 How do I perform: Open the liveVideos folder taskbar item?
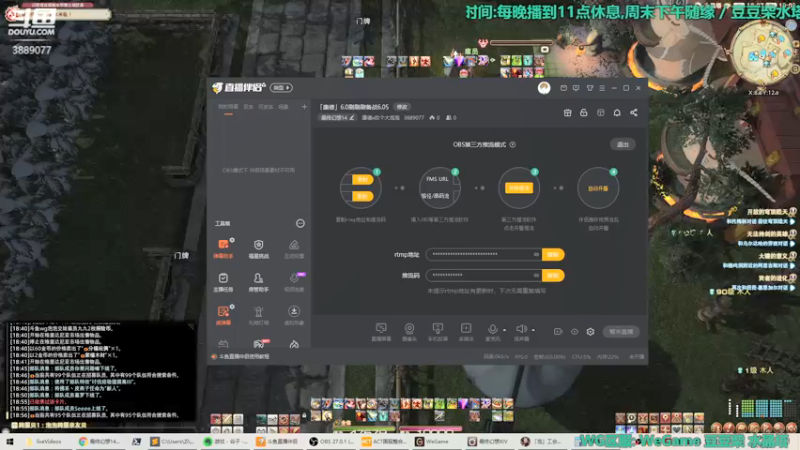(x=45, y=441)
